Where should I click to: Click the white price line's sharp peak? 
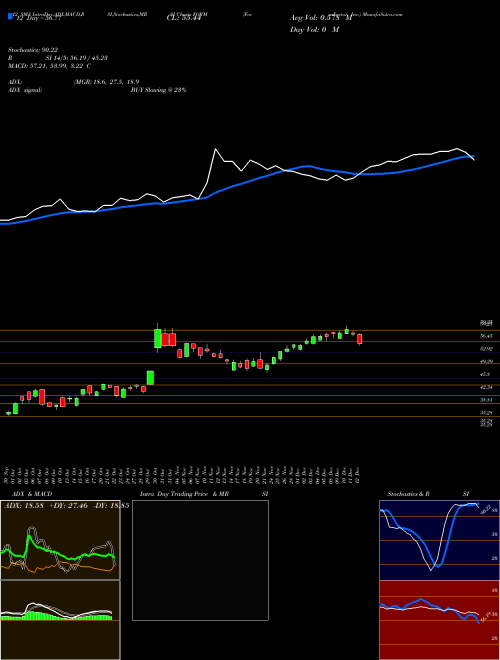[x=215, y=149]
